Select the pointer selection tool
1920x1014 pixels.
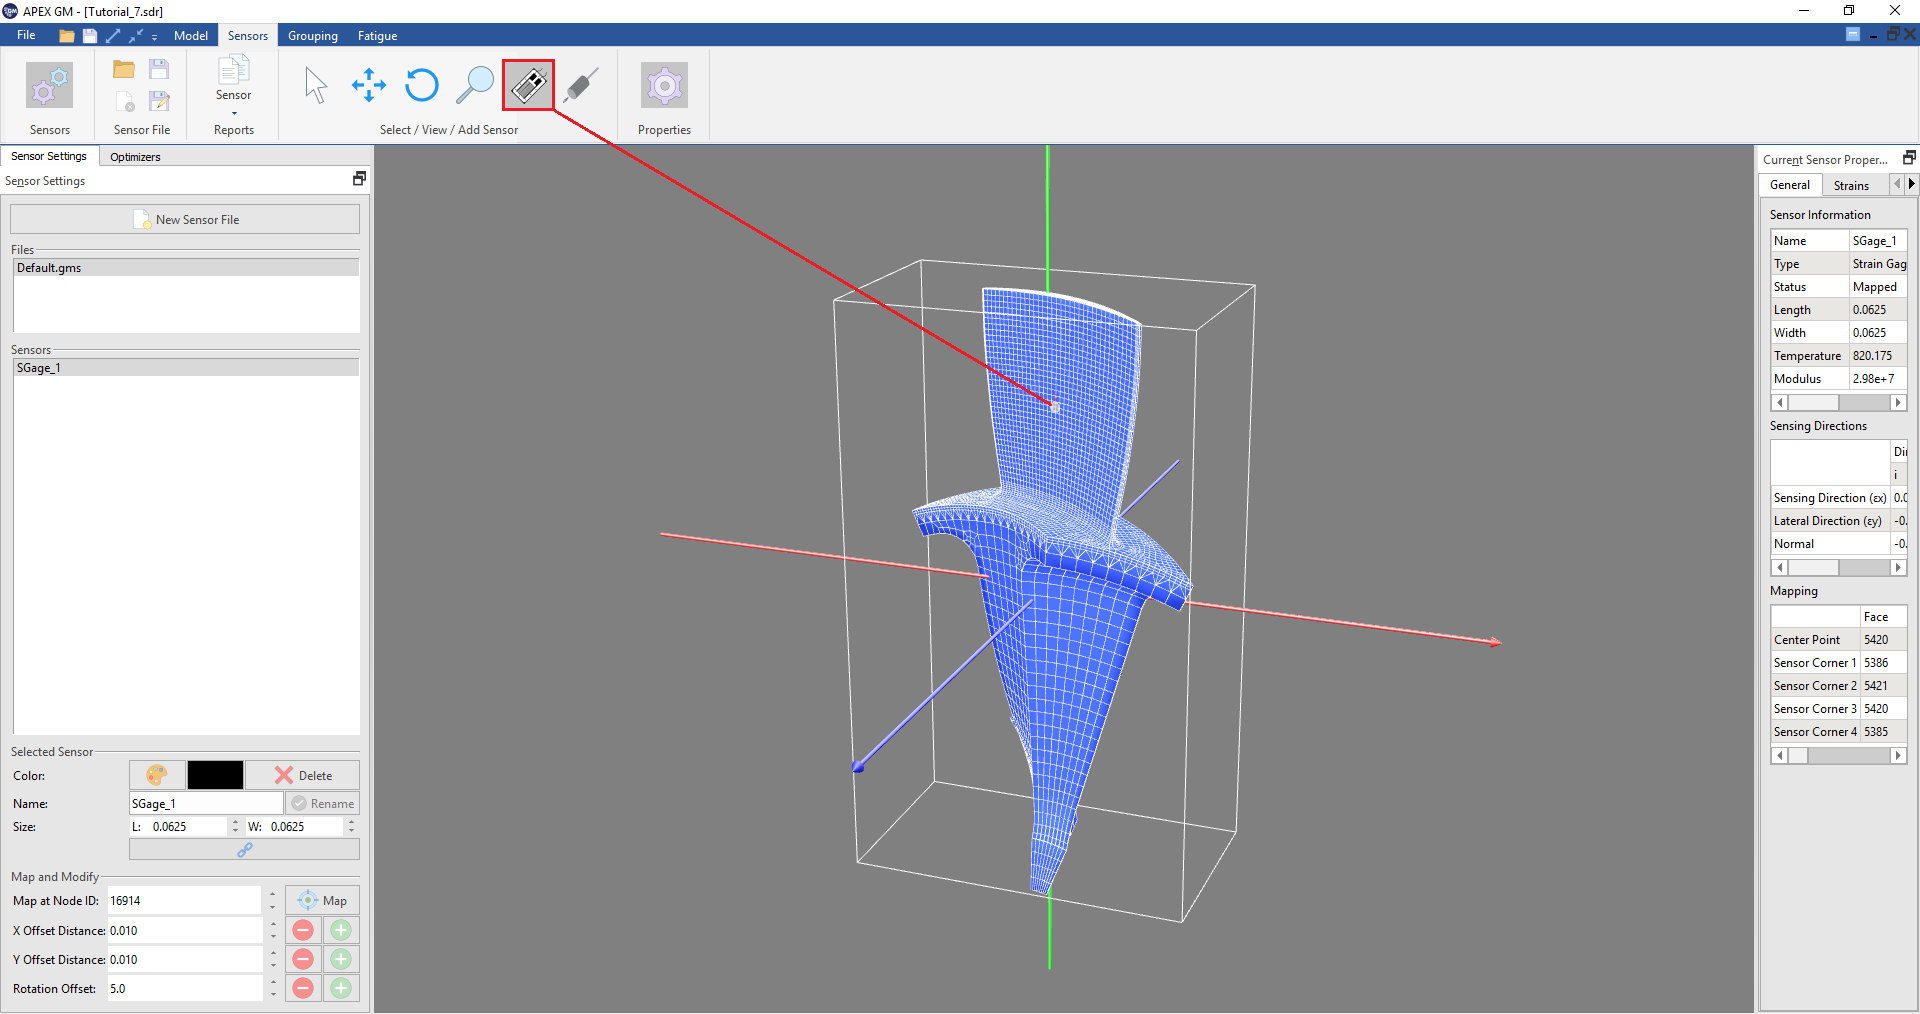coord(316,86)
